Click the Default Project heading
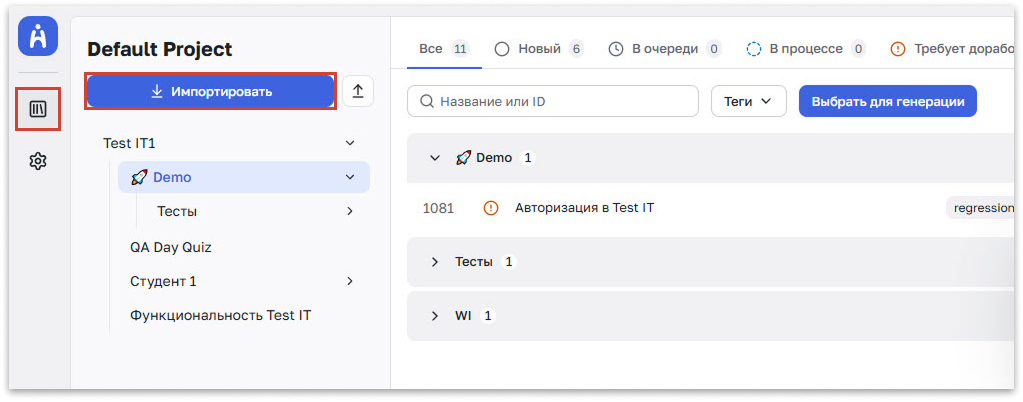Viewport: 1023px width, 402px height. tap(160, 49)
